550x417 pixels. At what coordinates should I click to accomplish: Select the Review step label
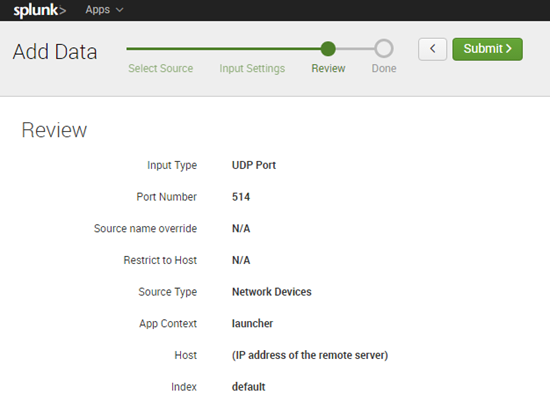coord(328,68)
